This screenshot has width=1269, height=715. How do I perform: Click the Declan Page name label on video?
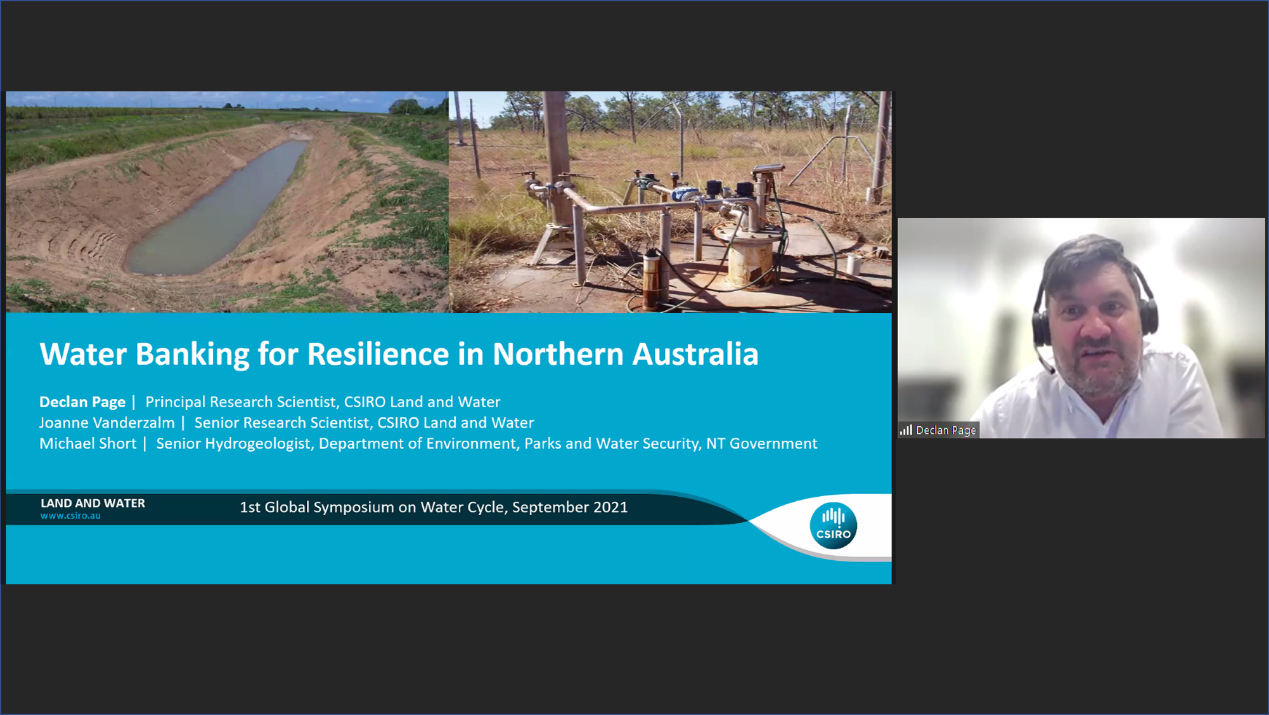click(945, 430)
